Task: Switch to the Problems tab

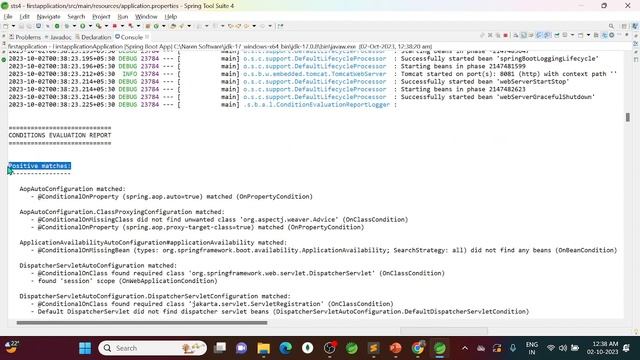Action: click(x=25, y=37)
